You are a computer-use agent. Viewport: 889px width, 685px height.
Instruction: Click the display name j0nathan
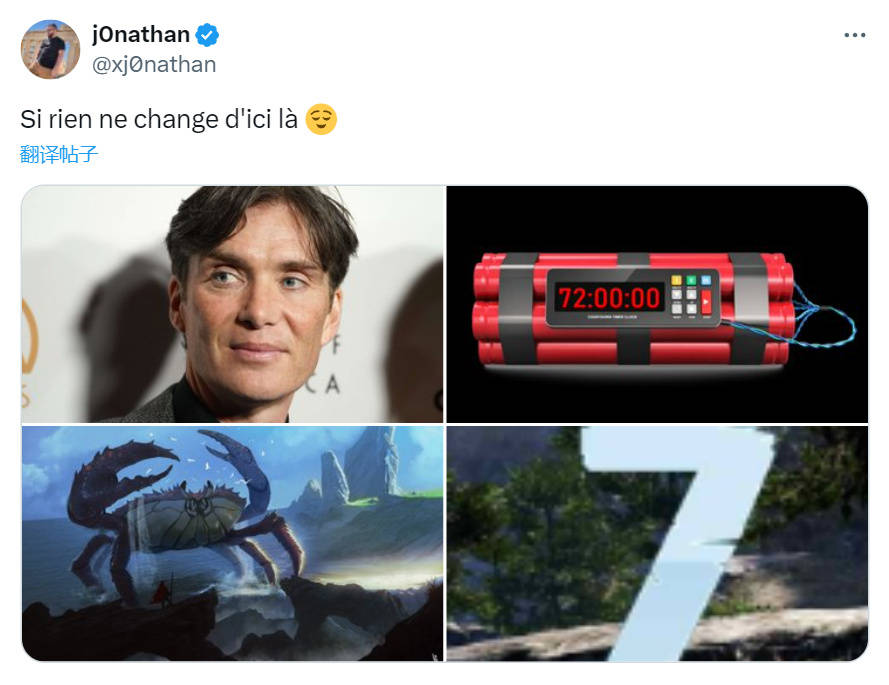tap(141, 35)
